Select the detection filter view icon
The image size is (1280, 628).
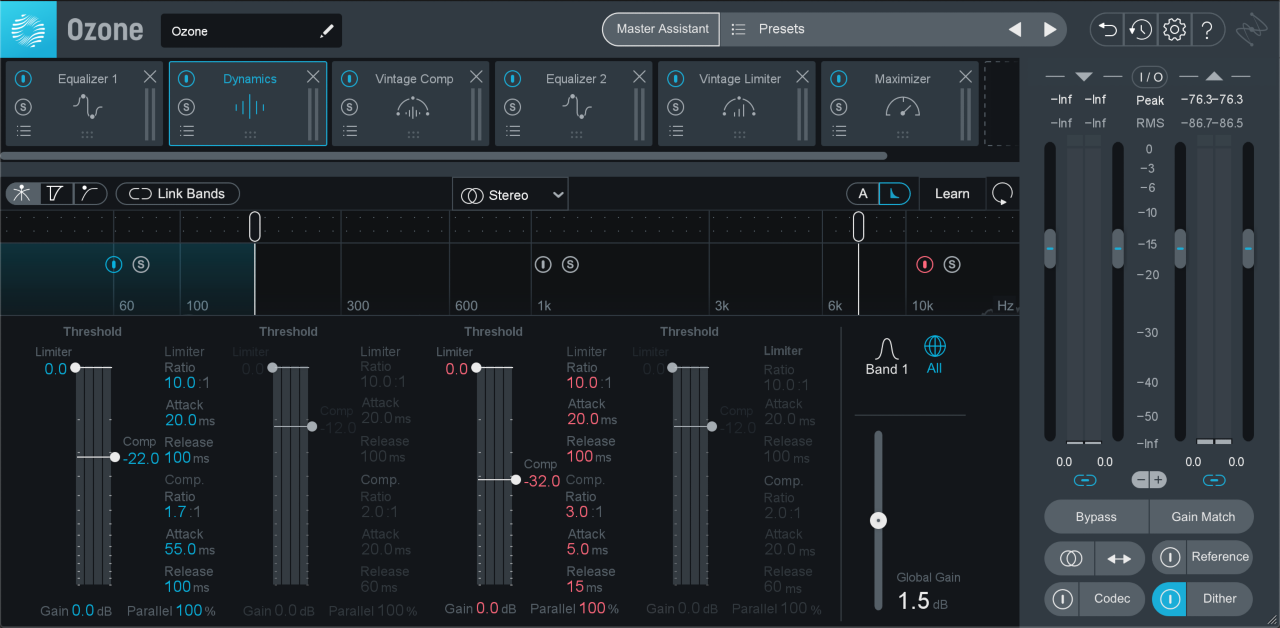tap(90, 194)
